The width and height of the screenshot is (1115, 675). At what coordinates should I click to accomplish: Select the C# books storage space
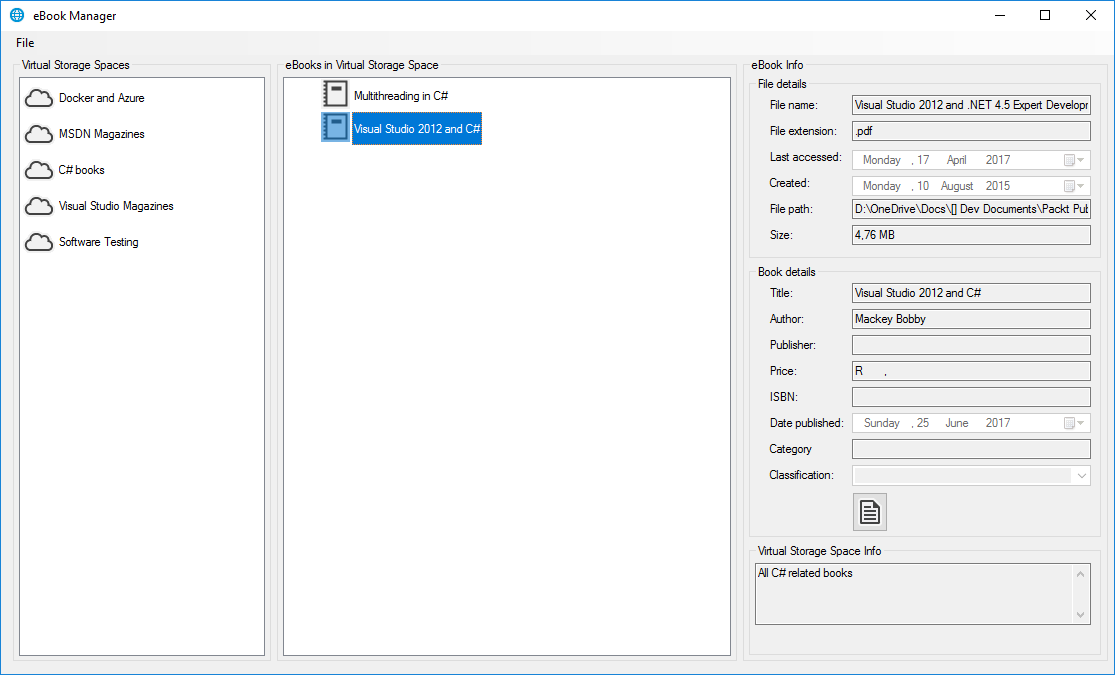82,170
